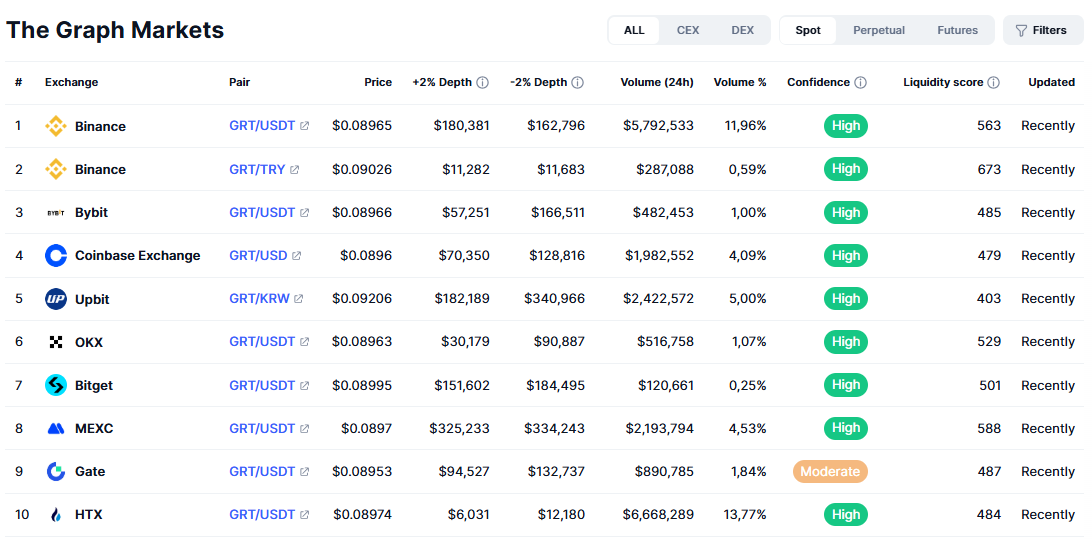This screenshot has width=1092, height=539.
Task: Open external link icon for OKX GRT/USDT
Action: pyautogui.click(x=304, y=342)
